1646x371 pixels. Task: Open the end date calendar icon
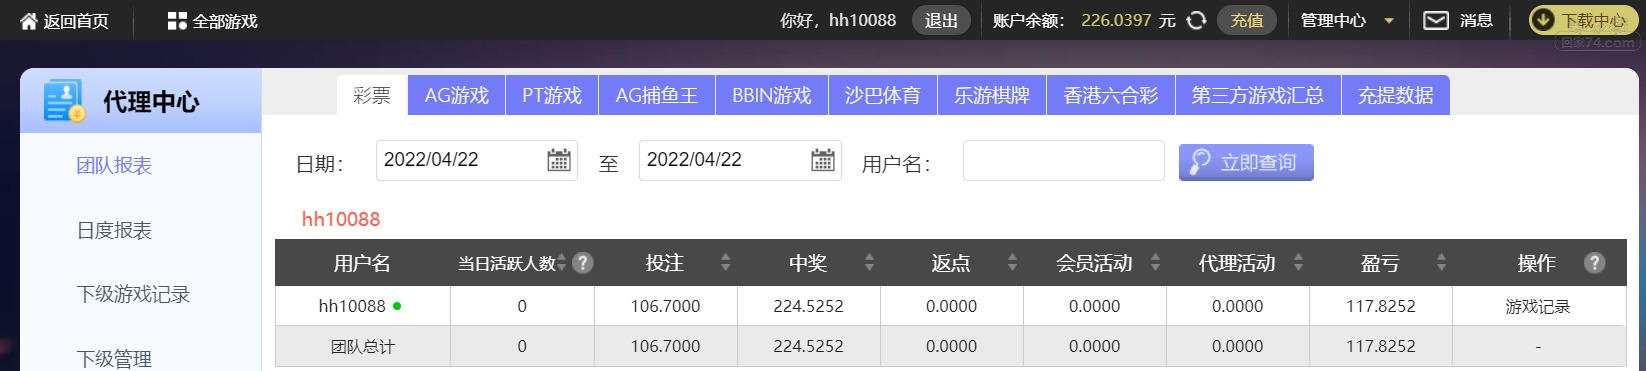pos(823,160)
